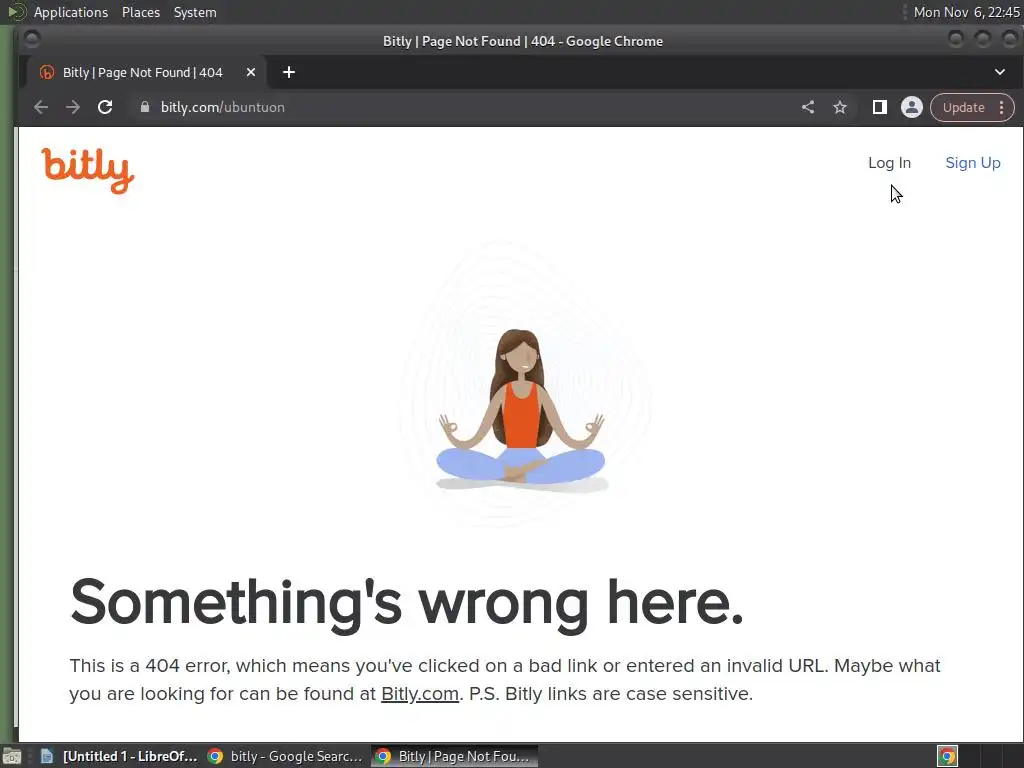Expand the tab search dropdown
The image size is (1024, 768).
tap(999, 72)
